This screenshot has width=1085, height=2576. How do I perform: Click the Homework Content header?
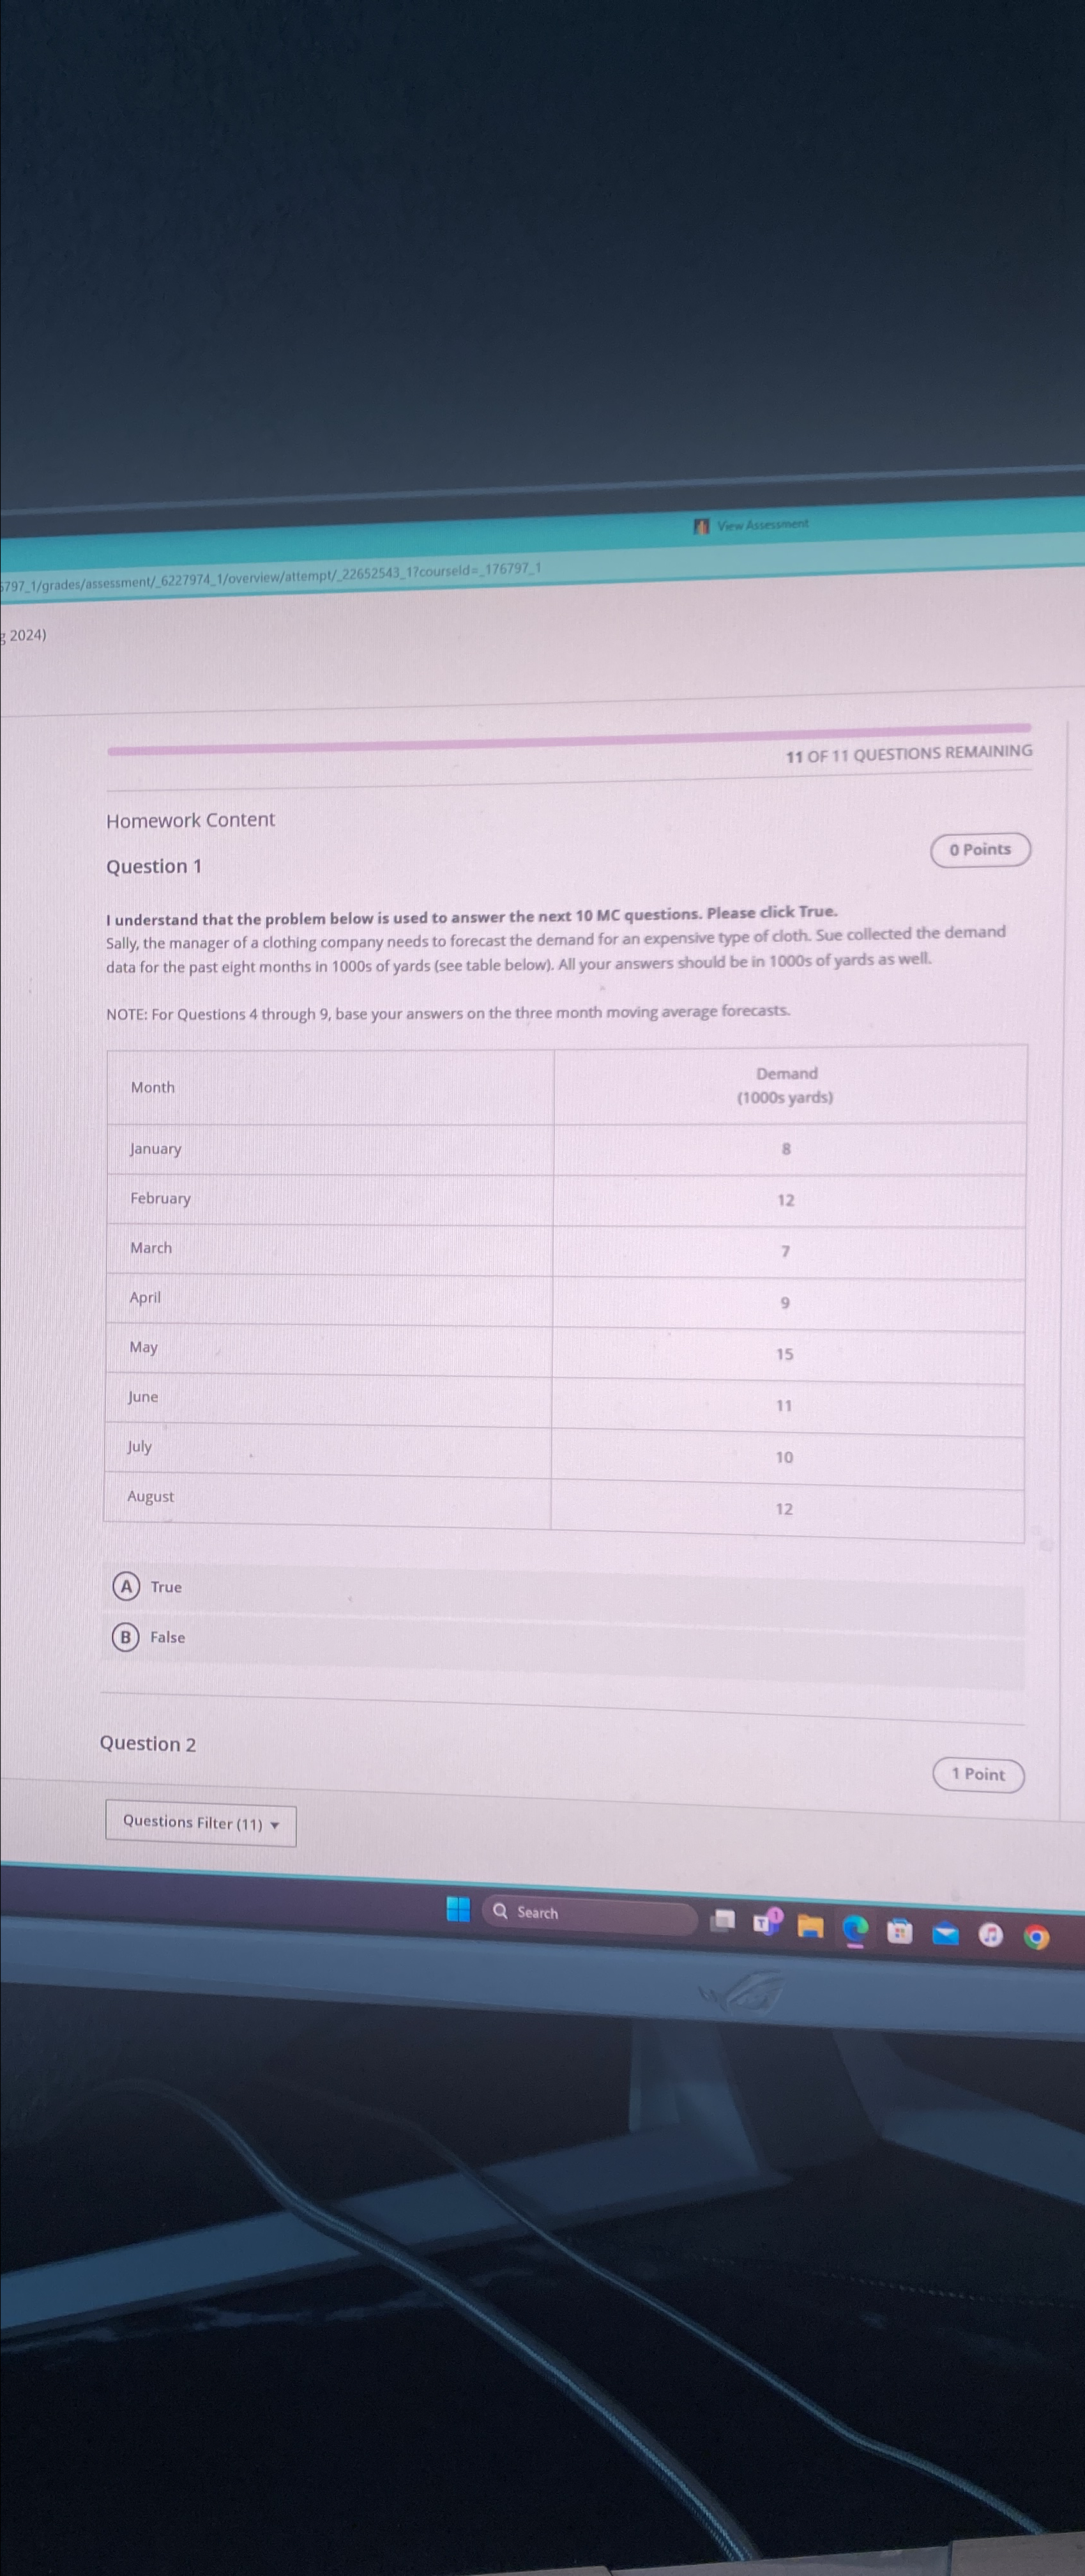(190, 820)
